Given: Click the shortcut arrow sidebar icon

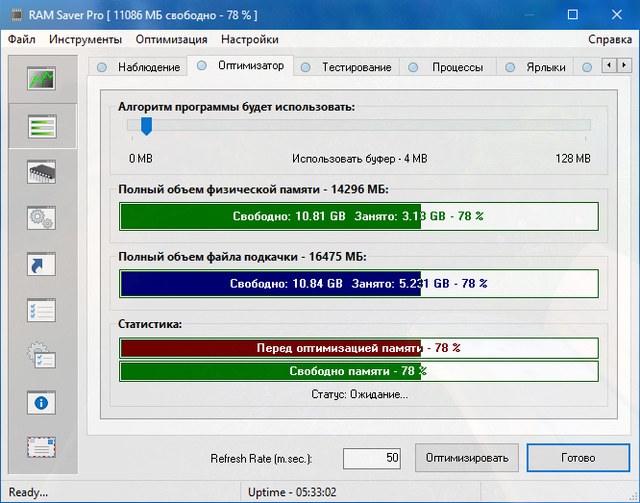Looking at the screenshot, I should point(42,264).
